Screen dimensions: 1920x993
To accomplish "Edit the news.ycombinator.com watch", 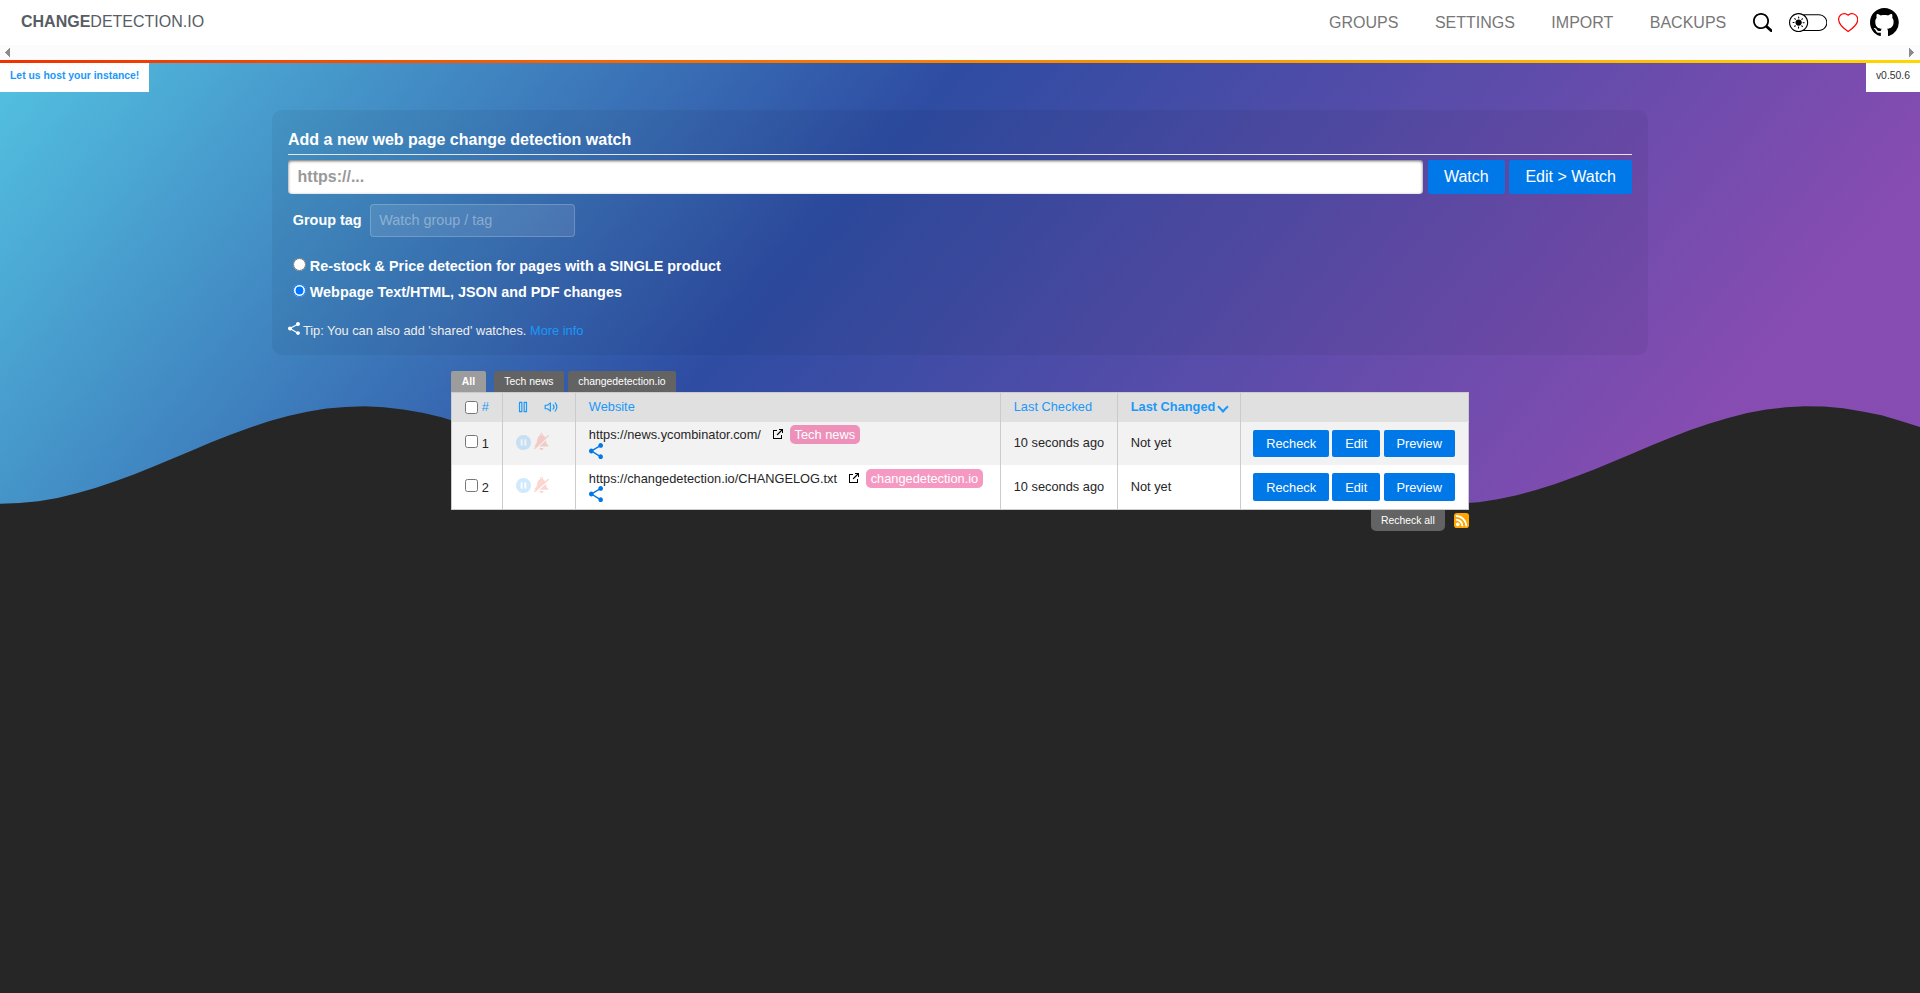I will [x=1356, y=443].
